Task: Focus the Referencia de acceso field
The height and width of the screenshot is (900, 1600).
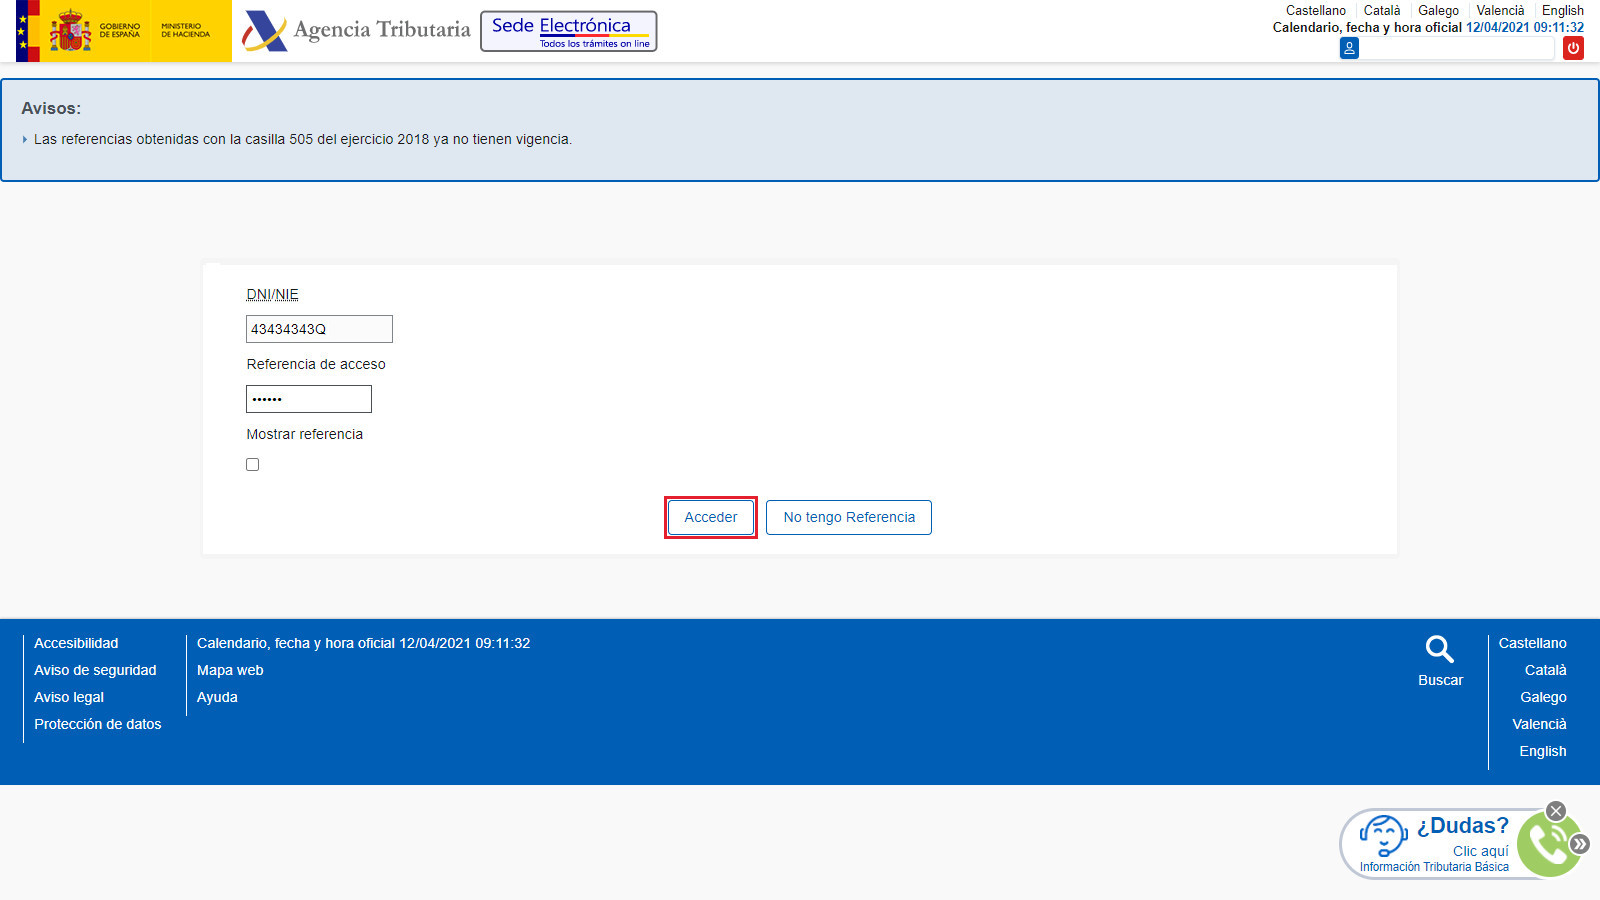Action: (x=309, y=399)
